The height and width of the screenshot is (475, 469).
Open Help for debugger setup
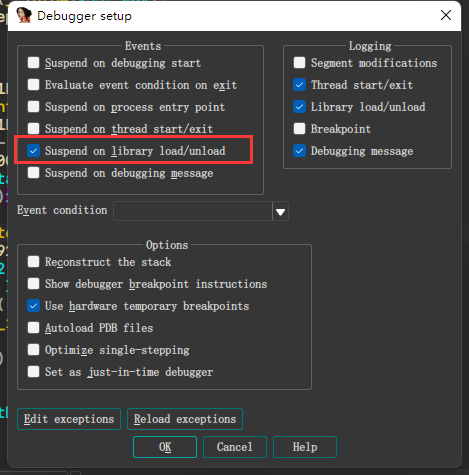[x=305, y=447]
